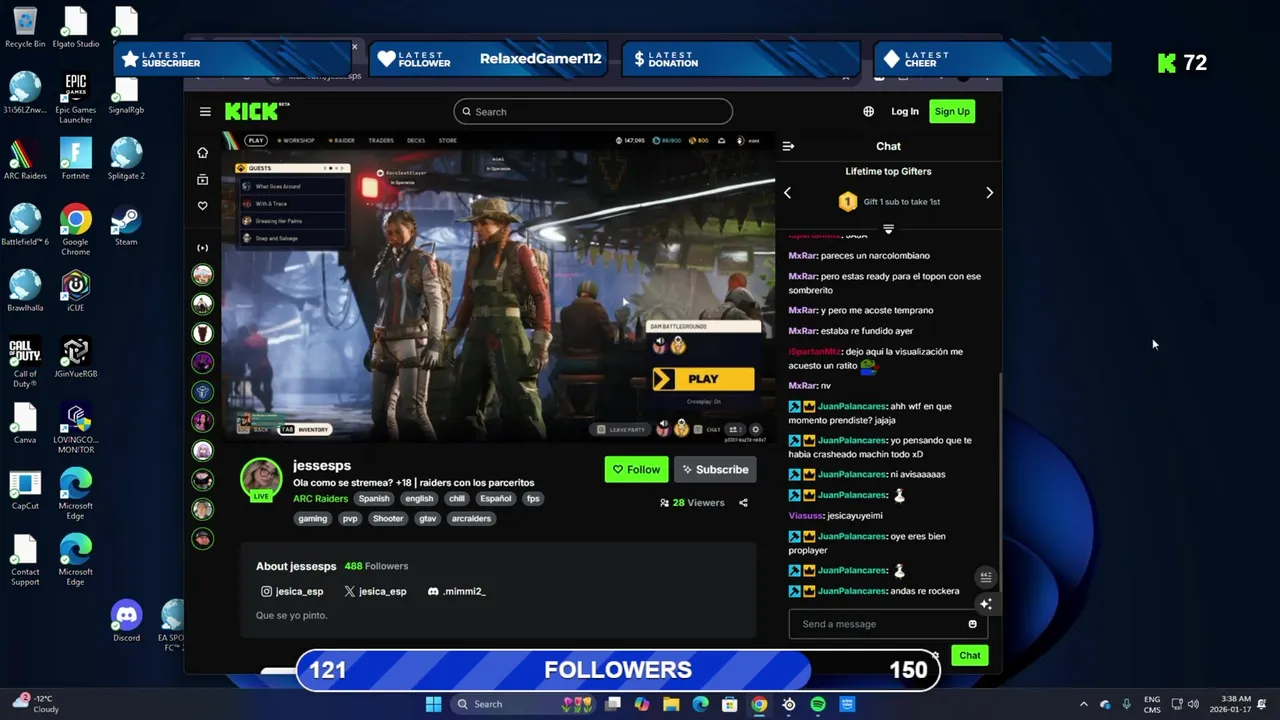Show hidden system tray icons chevron
1280x720 pixels.
(1083, 704)
